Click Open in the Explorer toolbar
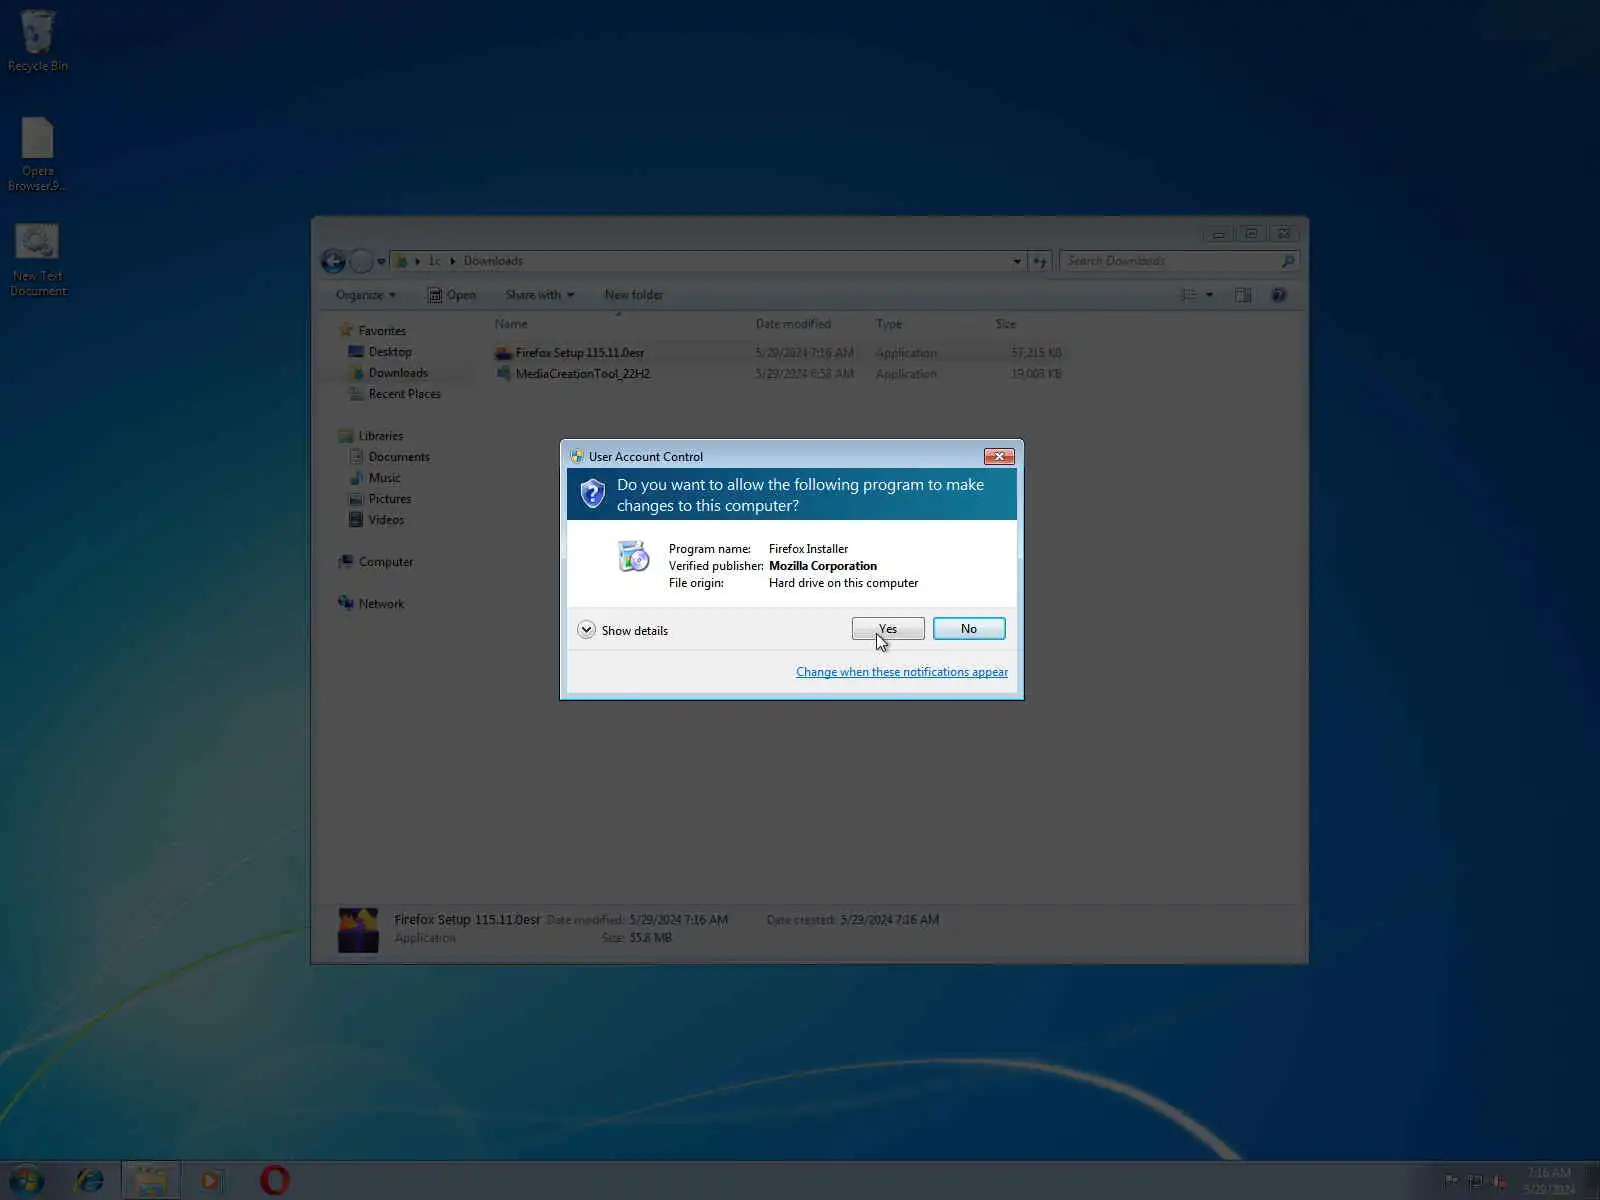Screen dimensions: 1600x1200 pos(452,295)
